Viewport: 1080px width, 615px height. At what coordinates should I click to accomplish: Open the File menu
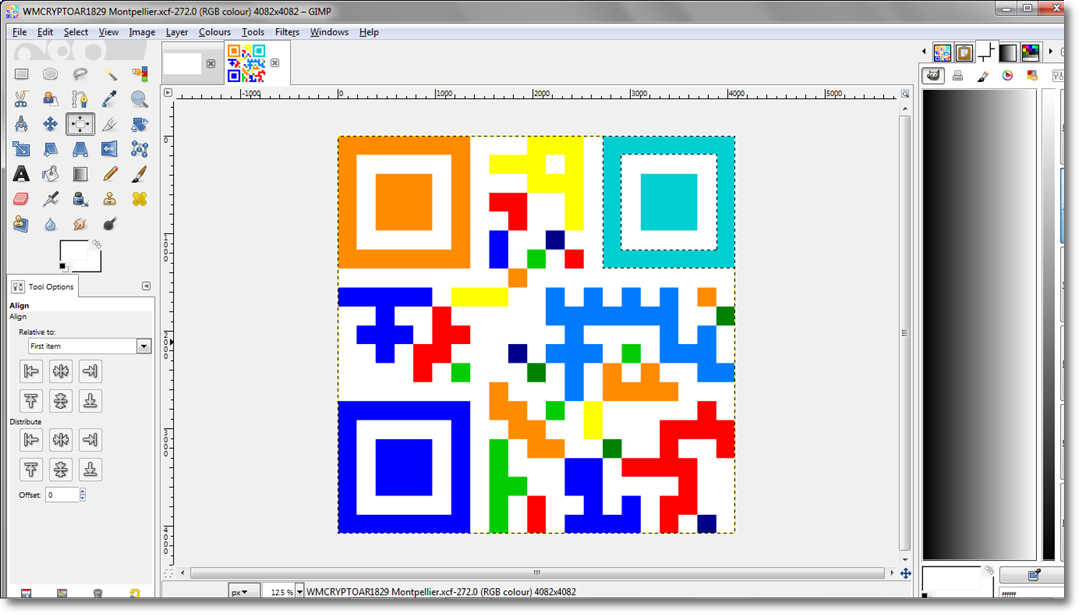(x=19, y=32)
